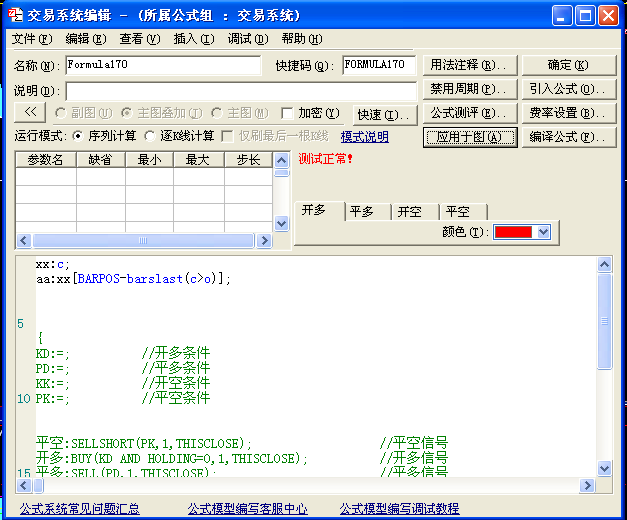
Task: Select 逐K线计算 run mode radio button
Action: (x=150, y=136)
